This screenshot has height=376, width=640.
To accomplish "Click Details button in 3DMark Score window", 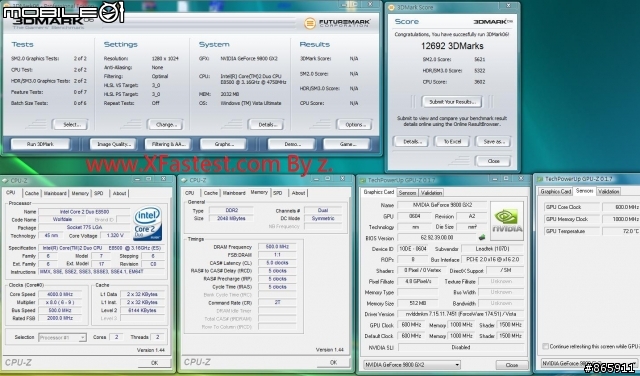I will [411, 142].
